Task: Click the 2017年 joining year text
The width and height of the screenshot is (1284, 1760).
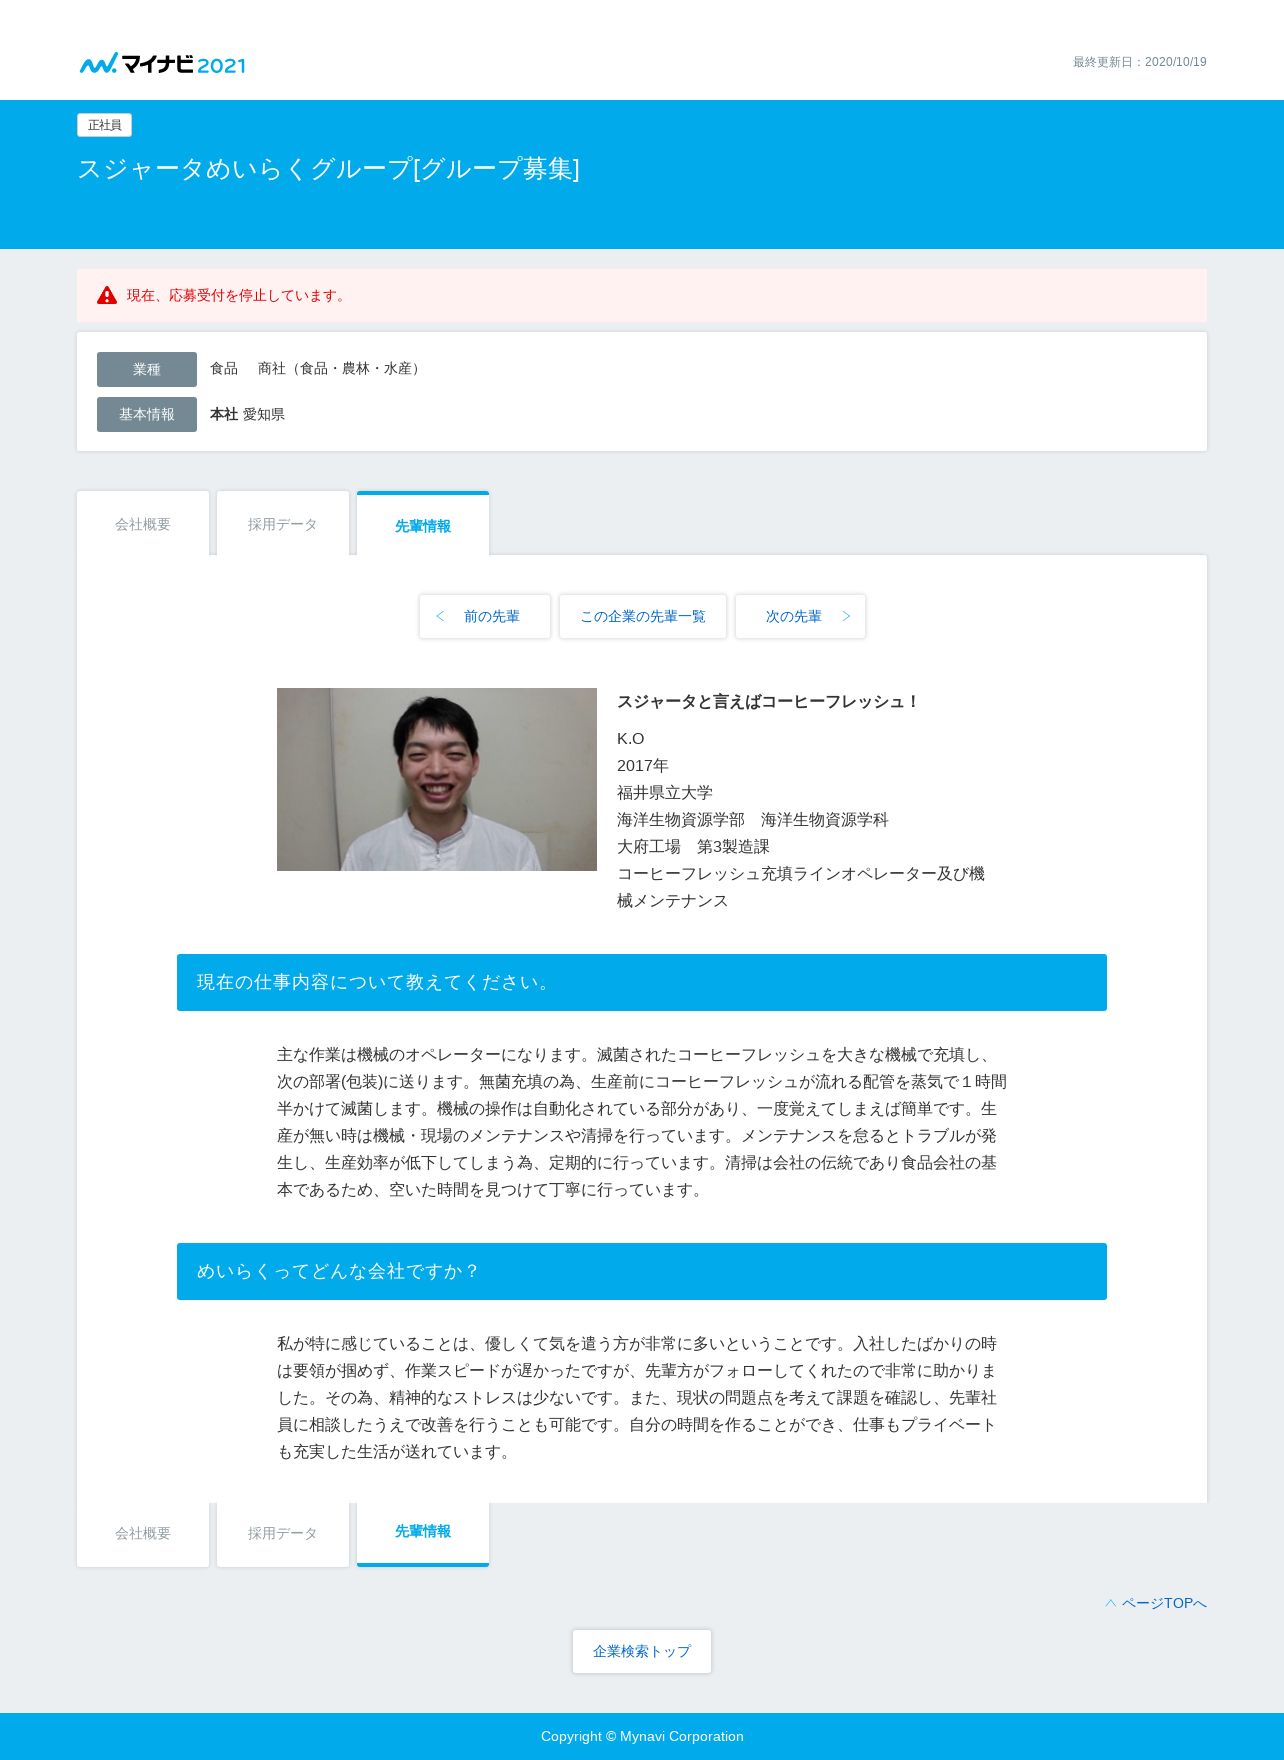Action: coord(642,765)
